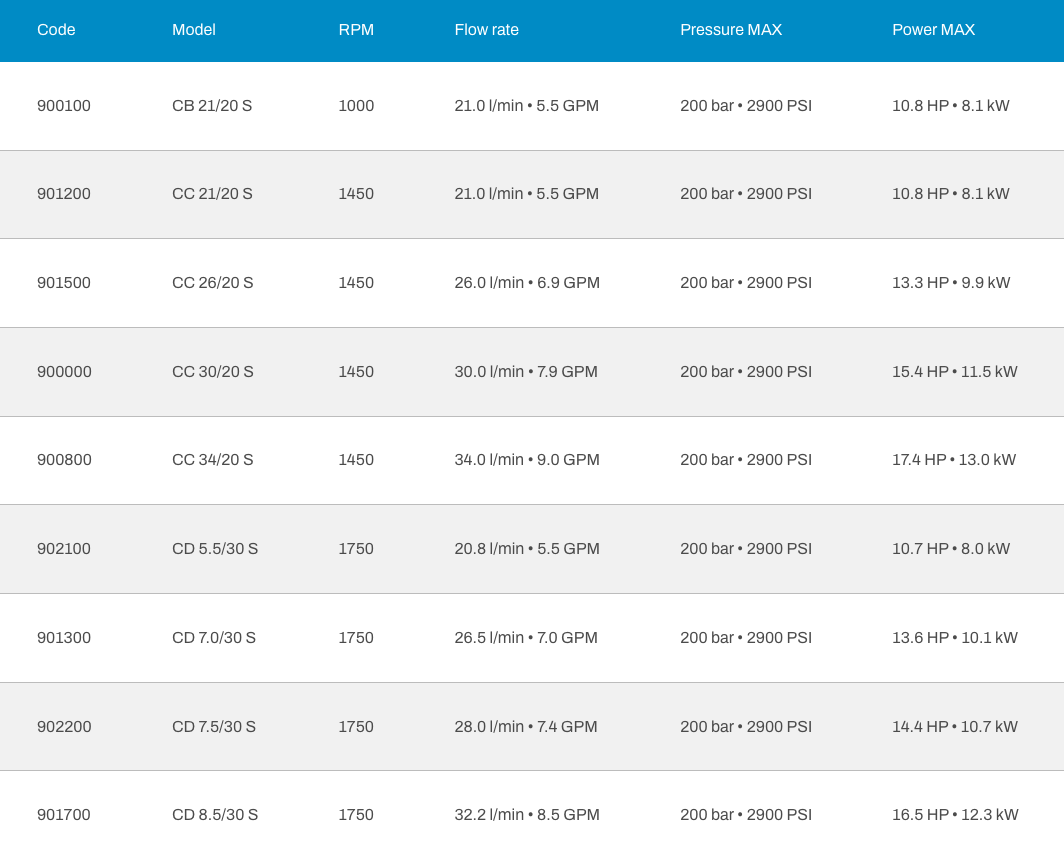Click model name CD 5.5/30 S
Viewport: 1064px width, 847px height.
pos(215,549)
